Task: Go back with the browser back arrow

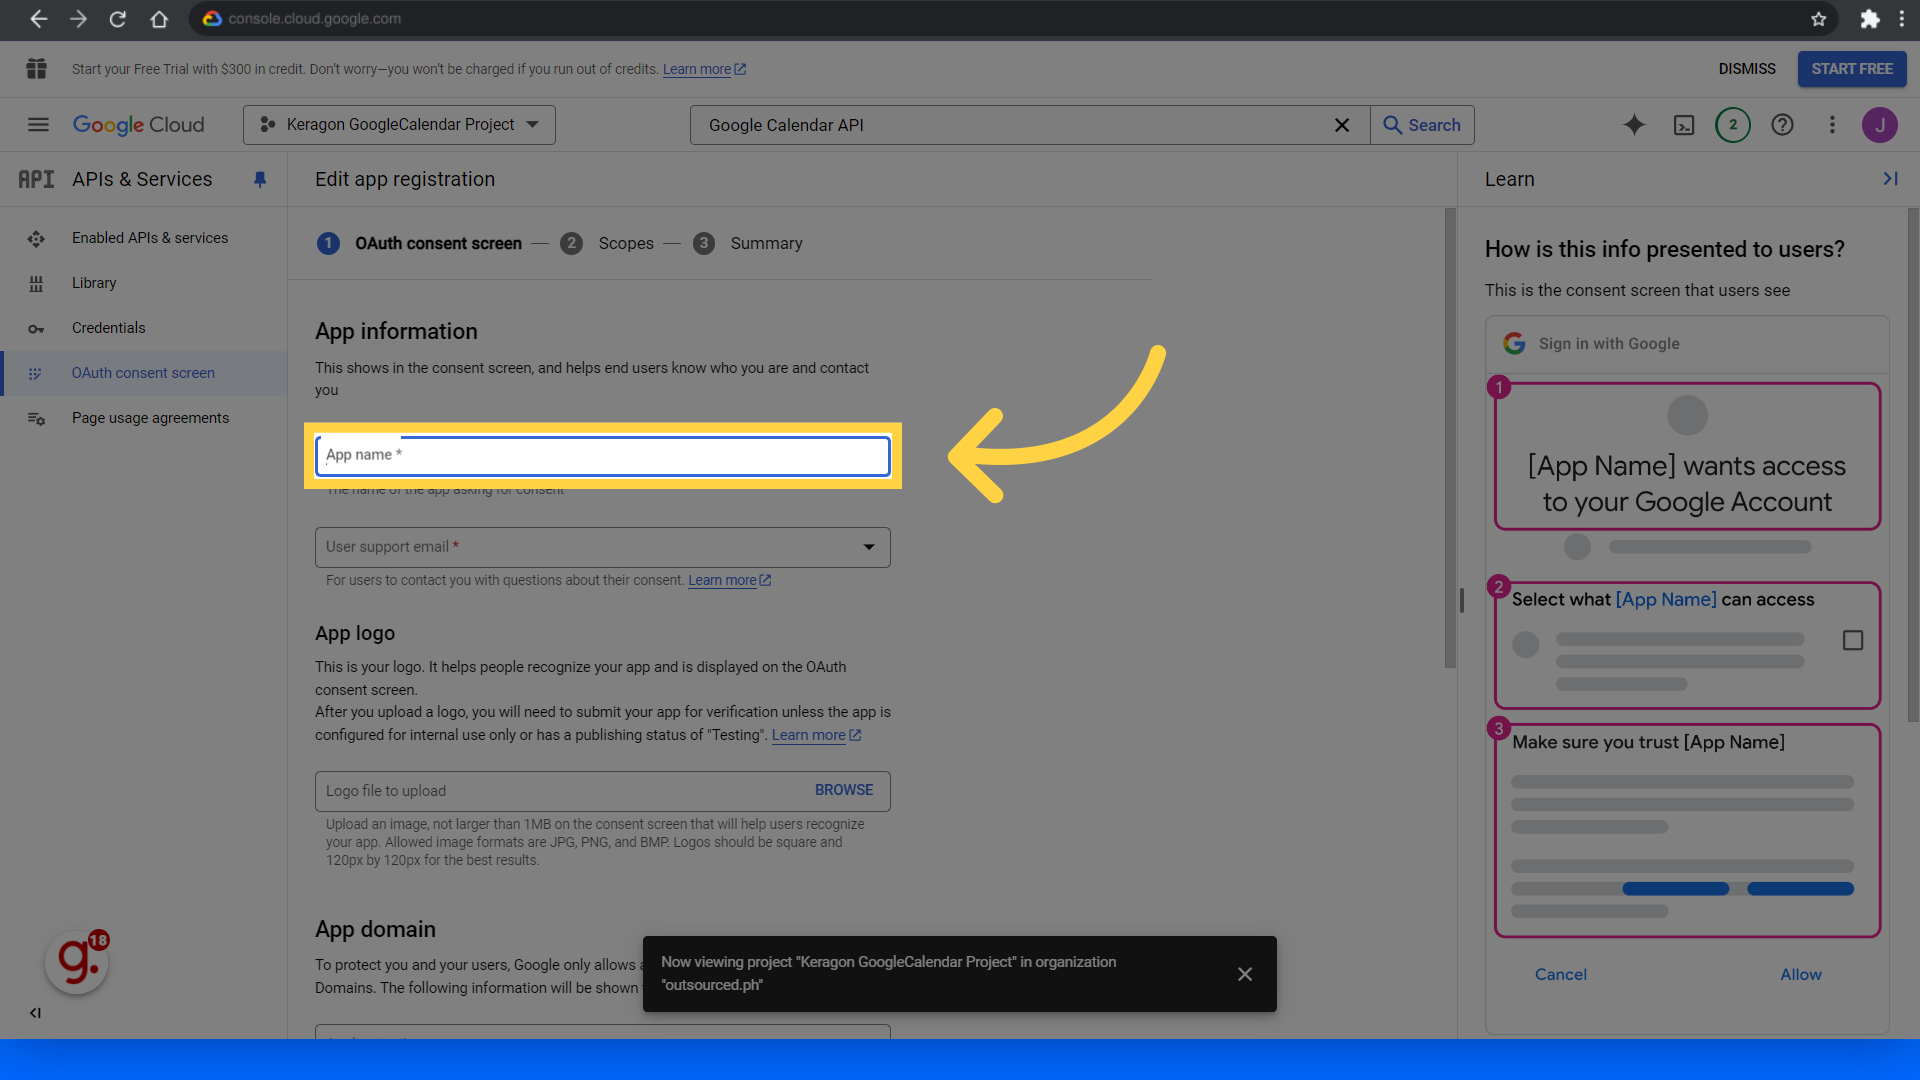Action: pyautogui.click(x=38, y=19)
